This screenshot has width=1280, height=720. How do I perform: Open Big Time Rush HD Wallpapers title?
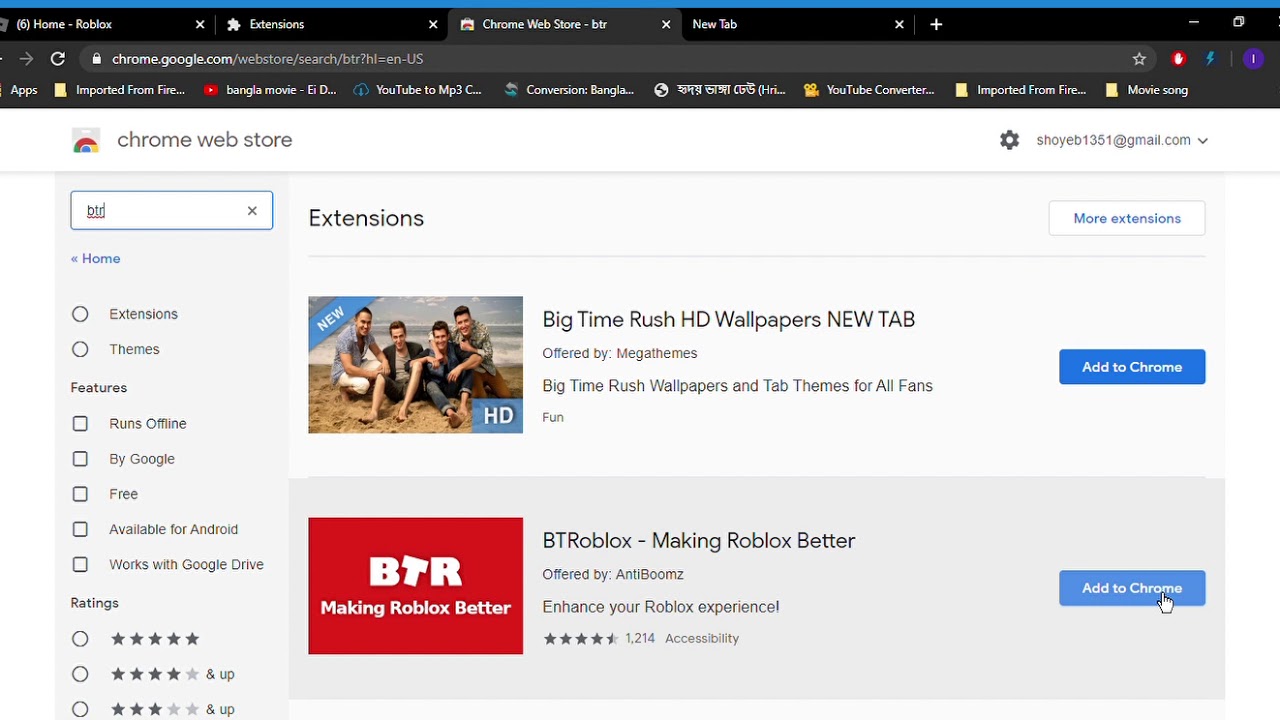tap(728, 319)
